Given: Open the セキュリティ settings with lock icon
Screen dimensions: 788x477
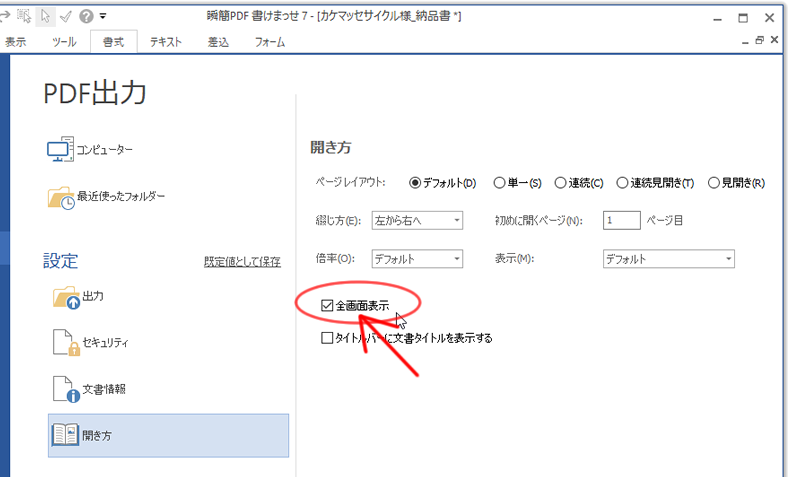Looking at the screenshot, I should point(66,342).
